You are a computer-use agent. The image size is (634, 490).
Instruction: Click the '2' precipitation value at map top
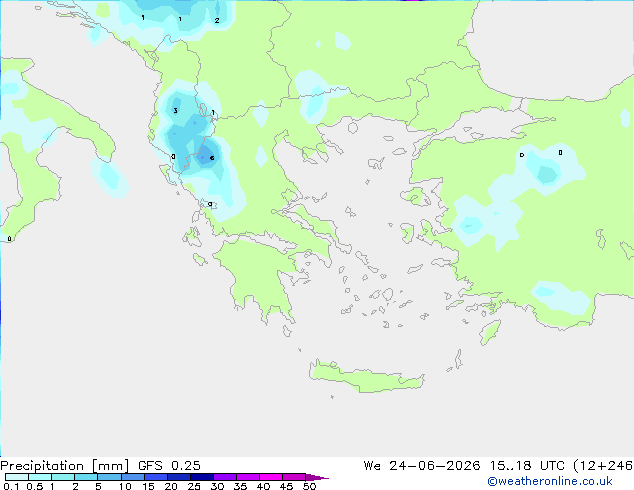point(217,20)
